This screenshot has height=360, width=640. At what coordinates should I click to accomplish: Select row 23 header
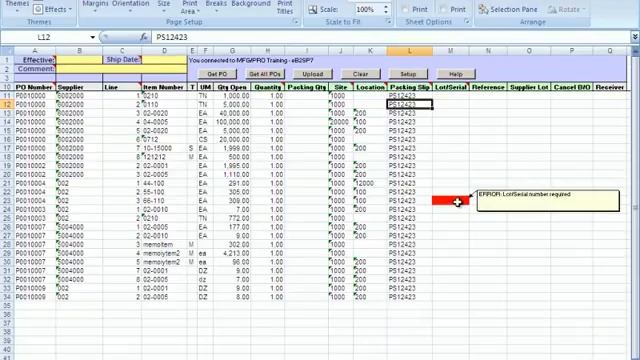[x=7, y=201]
